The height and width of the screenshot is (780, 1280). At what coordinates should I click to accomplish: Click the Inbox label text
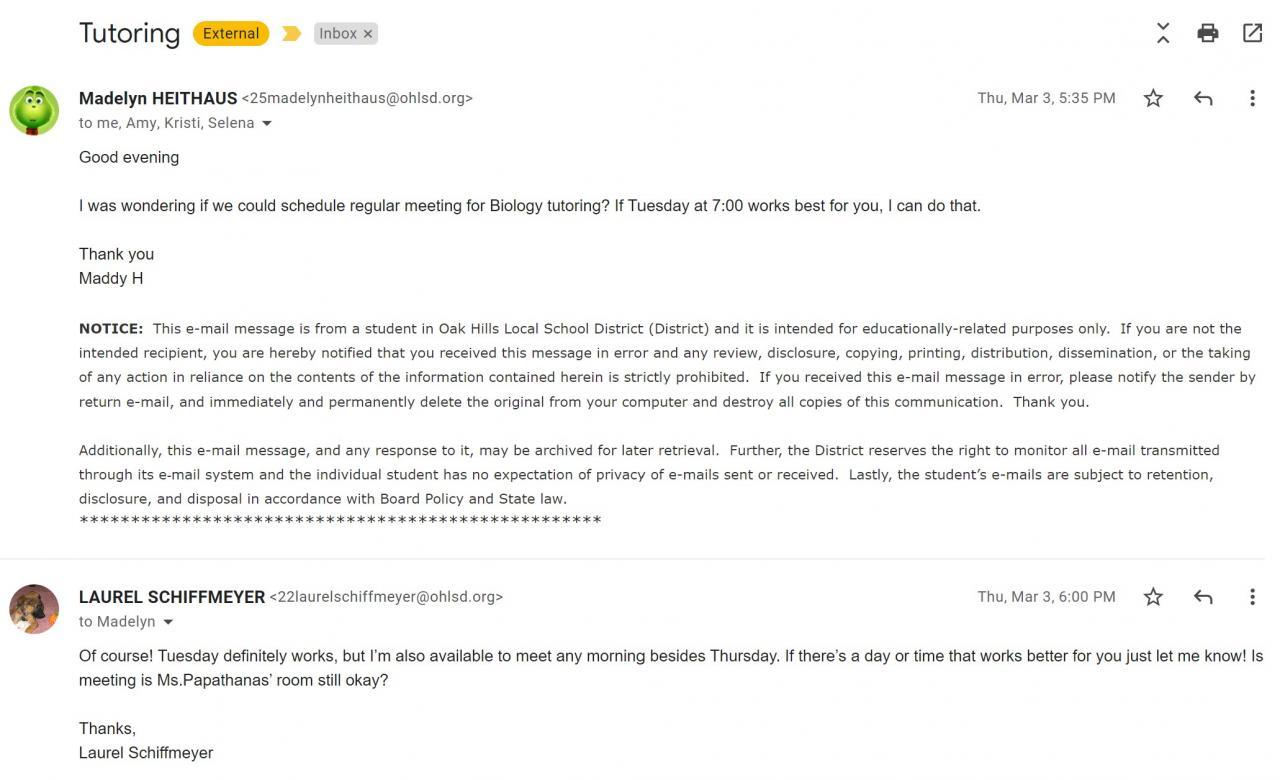pos(337,34)
